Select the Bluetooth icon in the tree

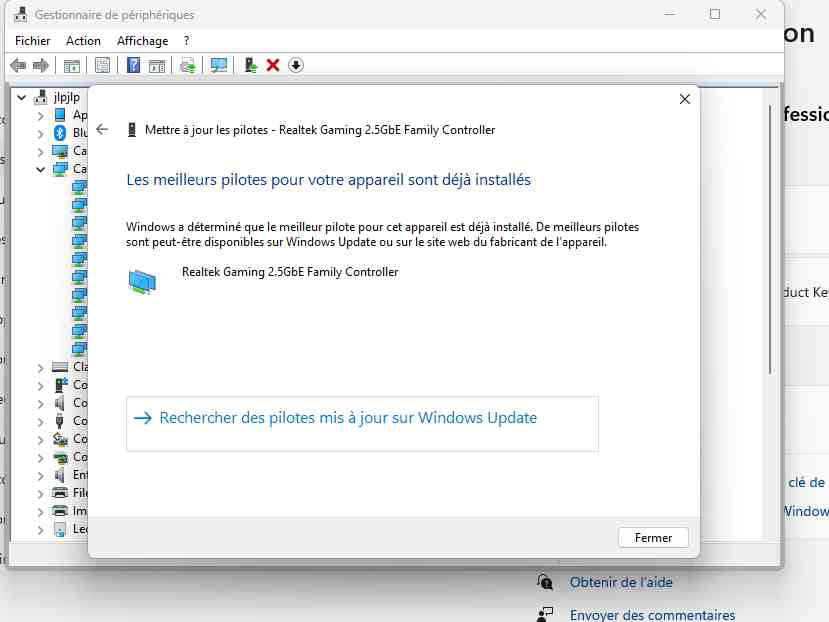tap(60, 133)
